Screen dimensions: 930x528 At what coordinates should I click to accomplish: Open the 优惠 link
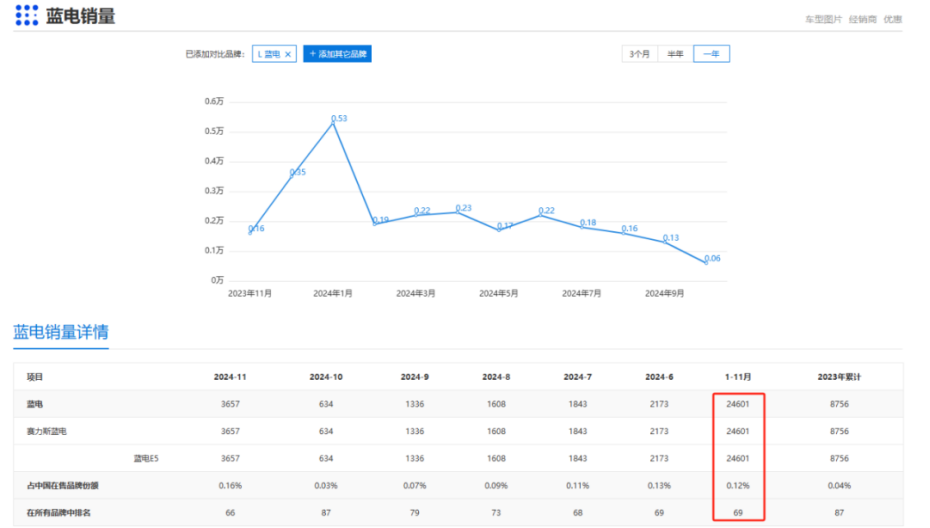click(x=893, y=20)
